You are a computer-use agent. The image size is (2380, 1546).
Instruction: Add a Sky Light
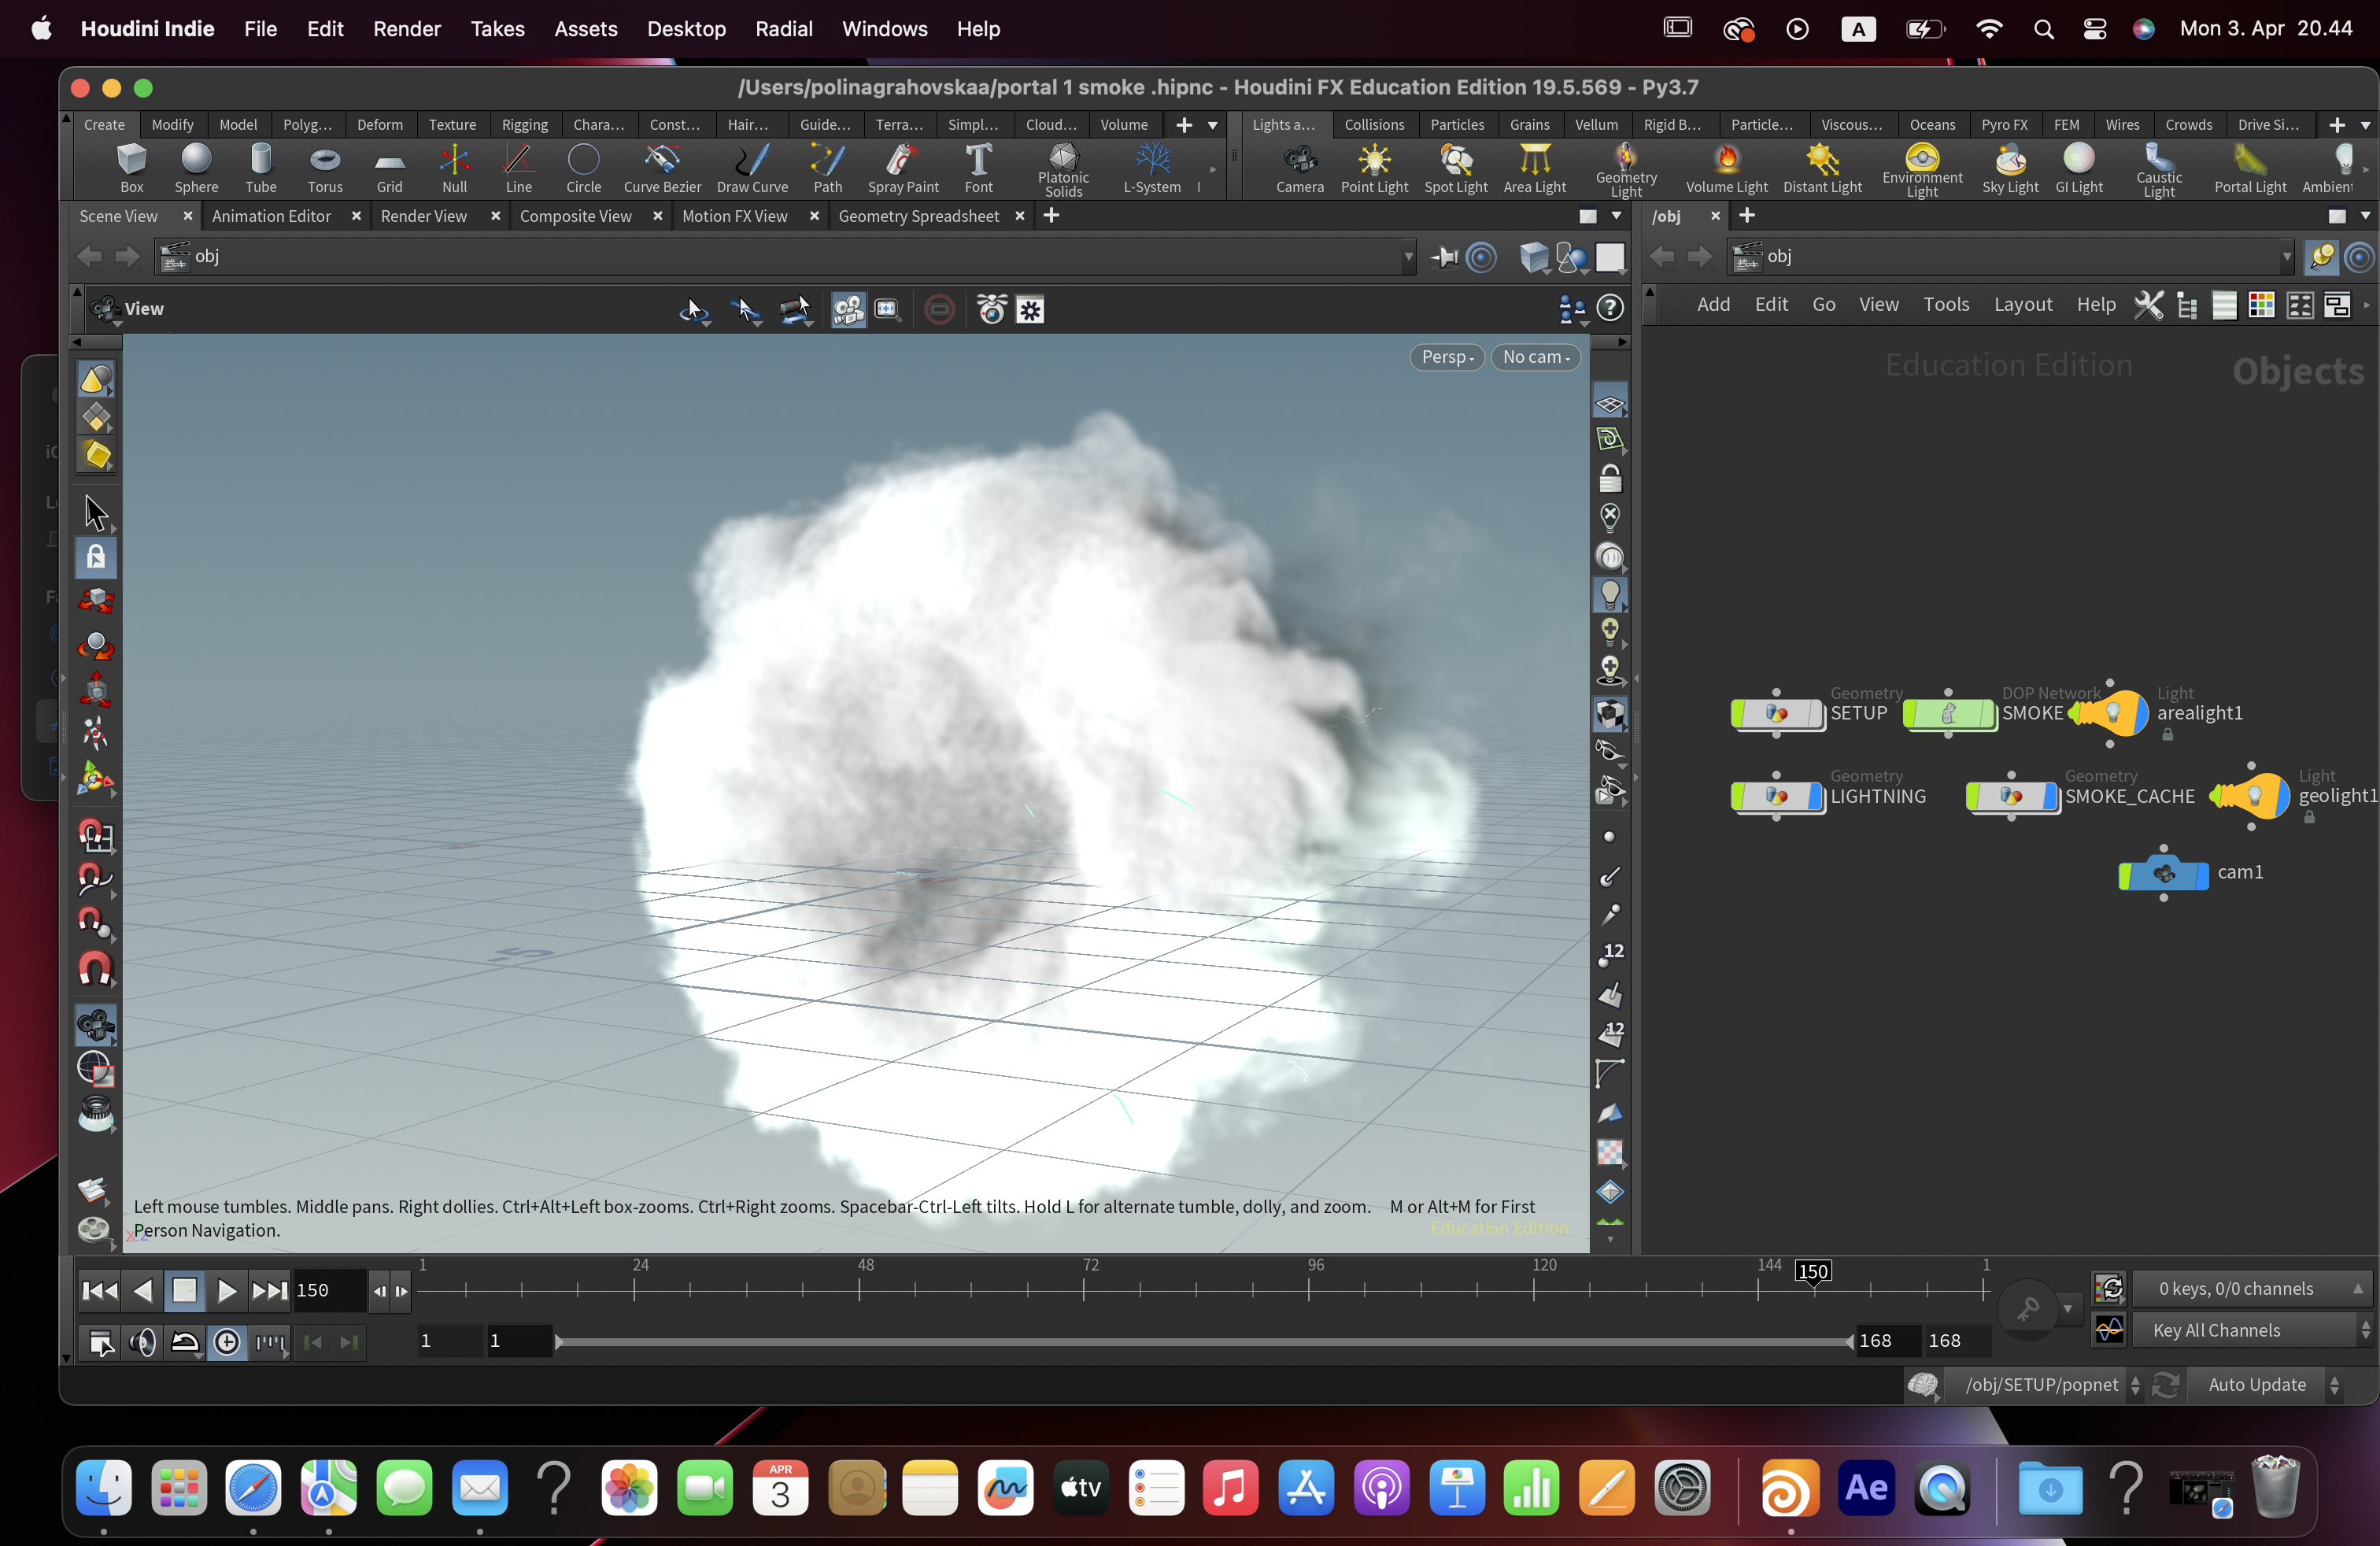click(2010, 168)
